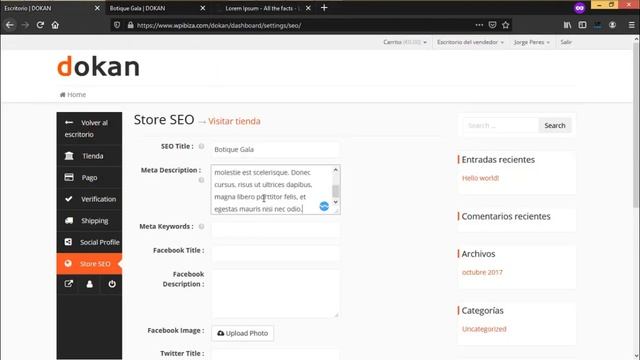Click the power logout sidebar icon
Image resolution: width=640 pixels, height=360 pixels.
pos(112,284)
